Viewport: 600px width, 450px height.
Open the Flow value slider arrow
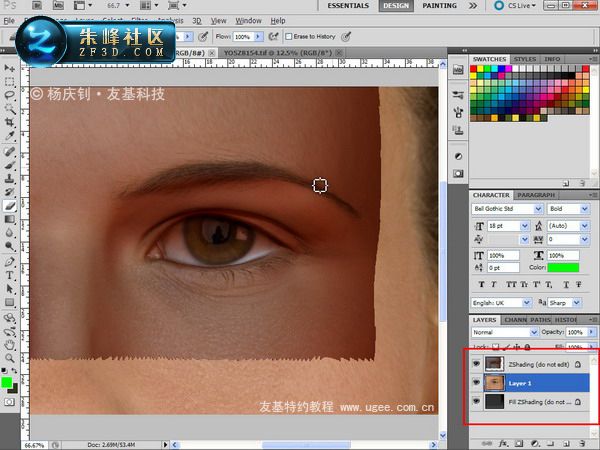tap(258, 37)
